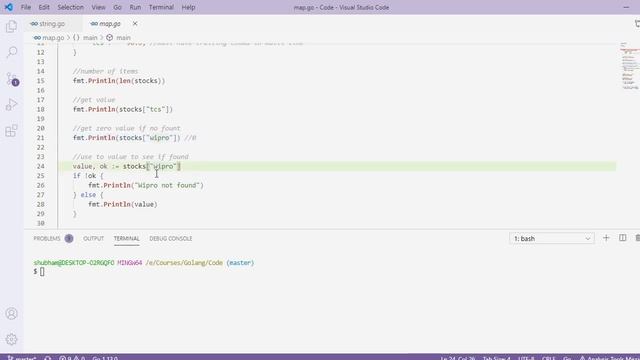The width and height of the screenshot is (640, 360).
Task: Open the Terminal menu
Action: pos(161,7)
